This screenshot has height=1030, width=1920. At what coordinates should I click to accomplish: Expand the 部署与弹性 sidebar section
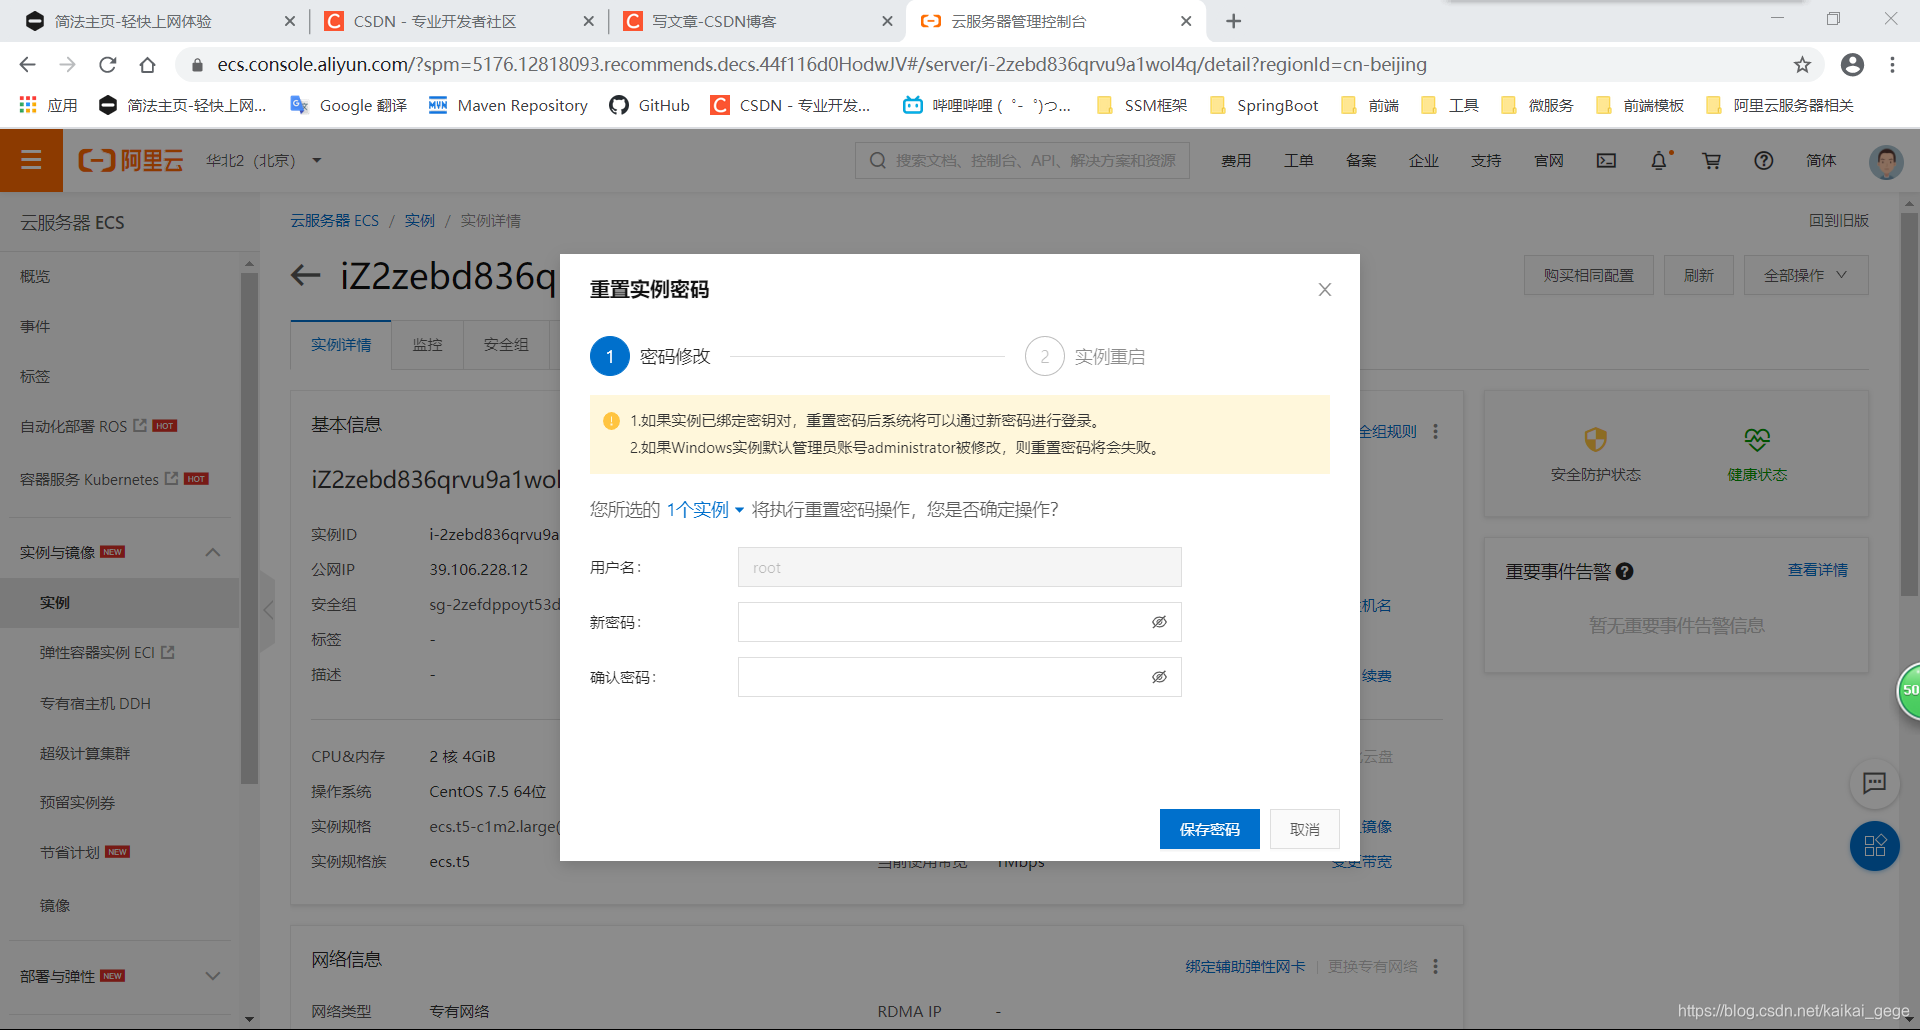[213, 976]
